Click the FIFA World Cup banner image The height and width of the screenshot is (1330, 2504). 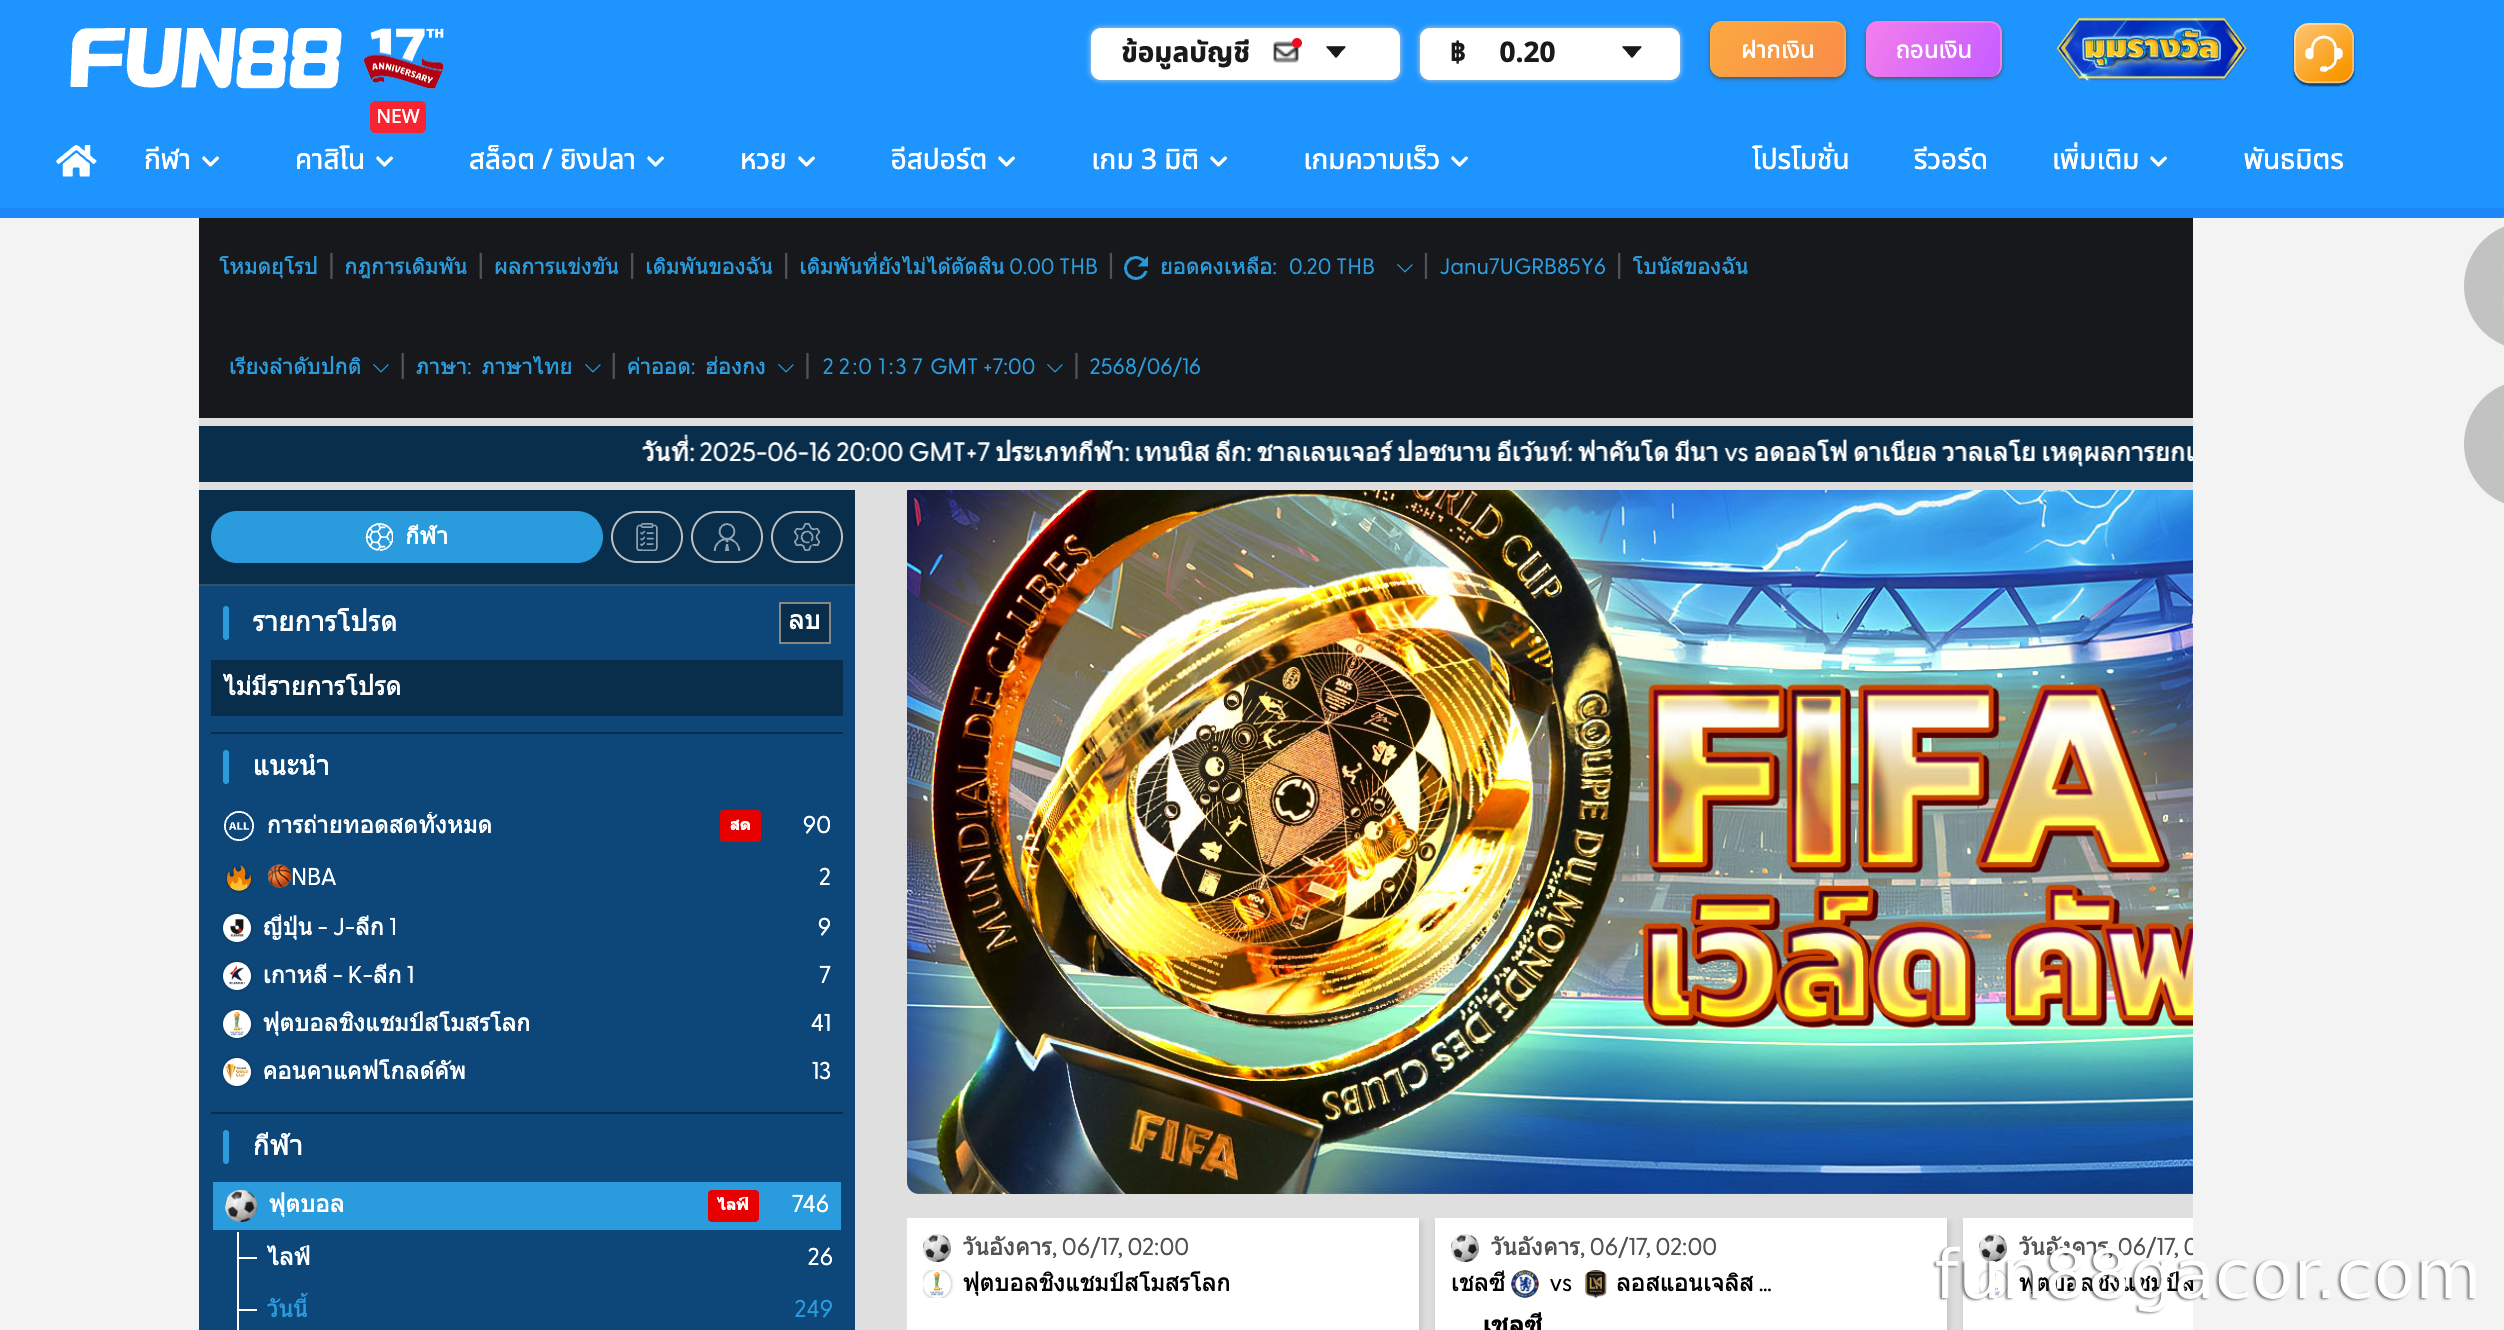click(x=1549, y=842)
